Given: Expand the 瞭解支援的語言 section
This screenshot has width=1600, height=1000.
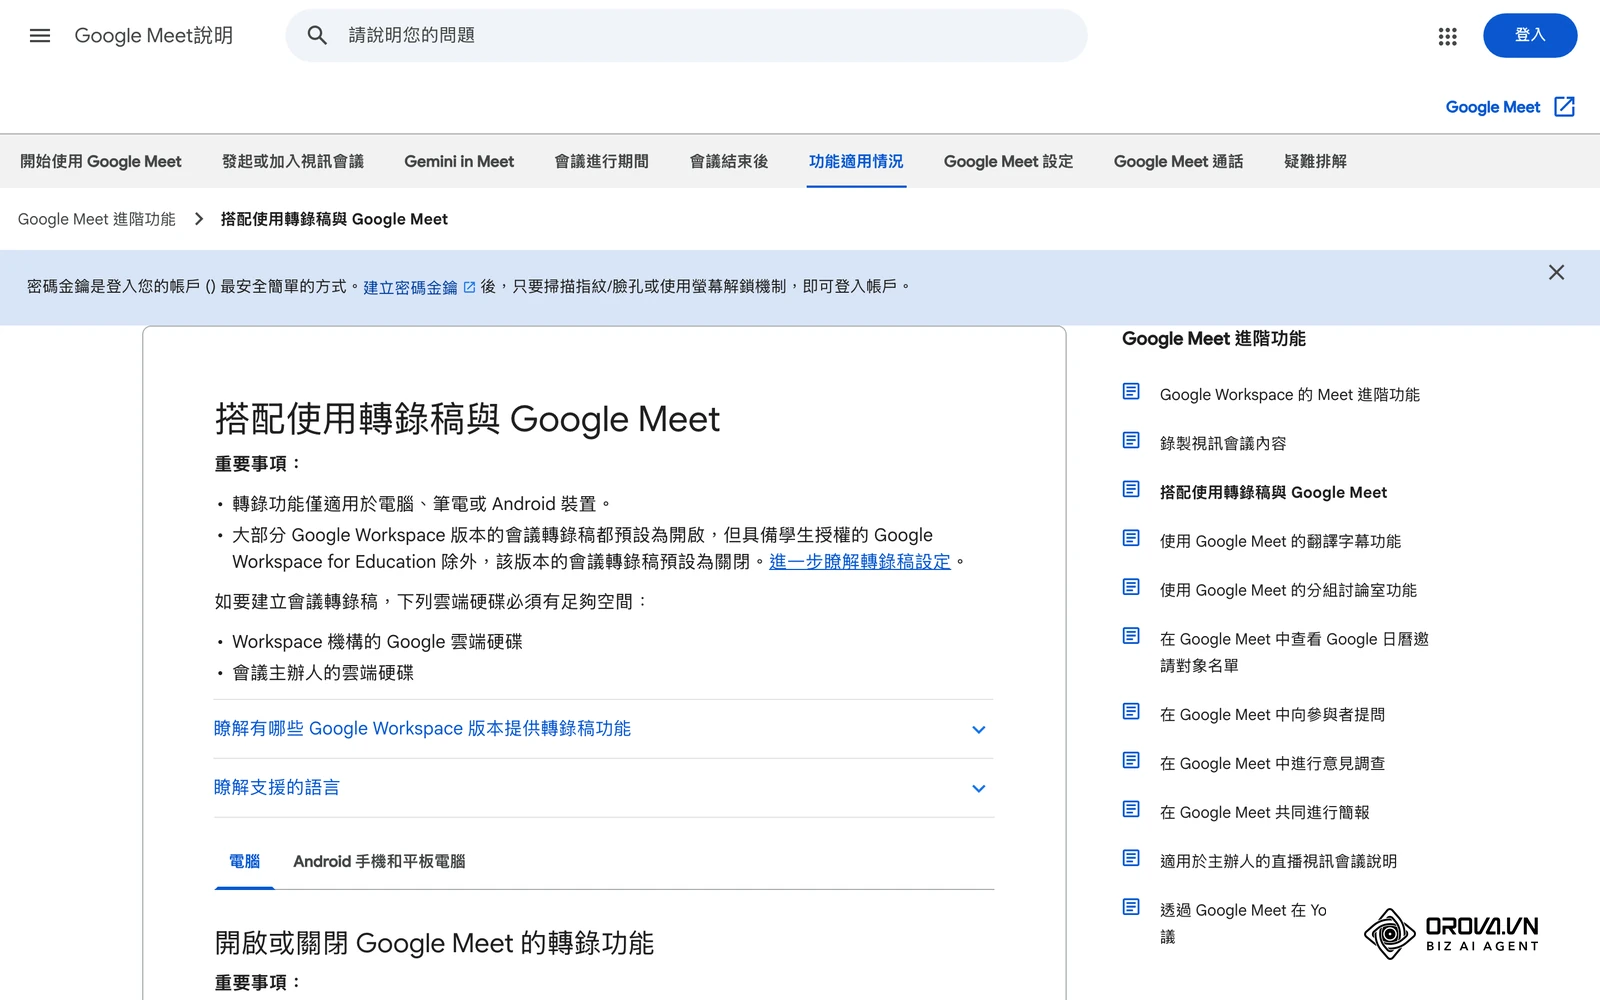Looking at the screenshot, I should (604, 788).
